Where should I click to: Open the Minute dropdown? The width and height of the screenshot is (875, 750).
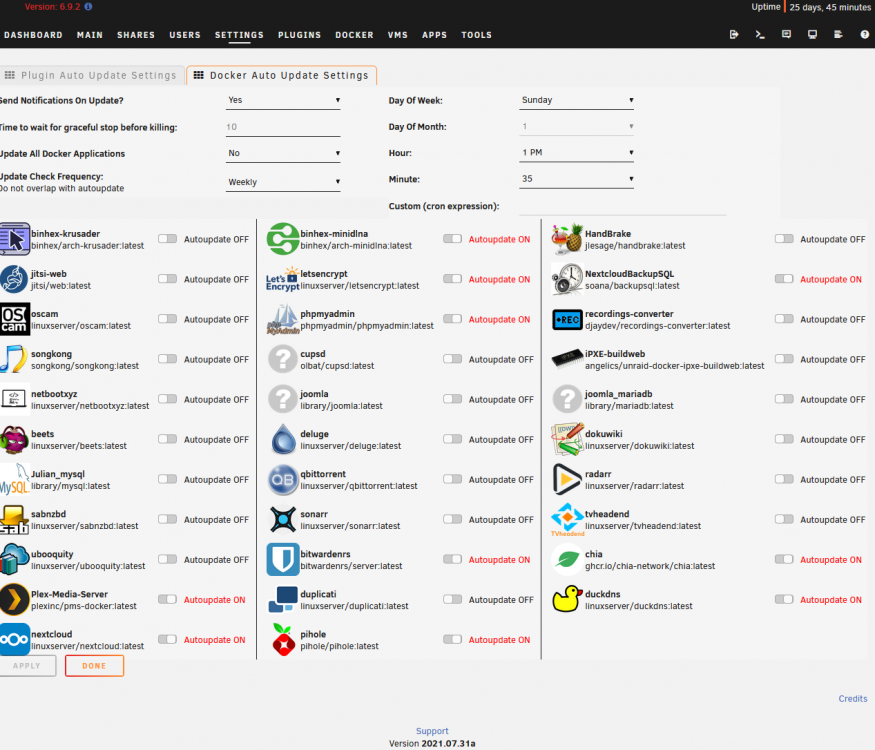576,179
